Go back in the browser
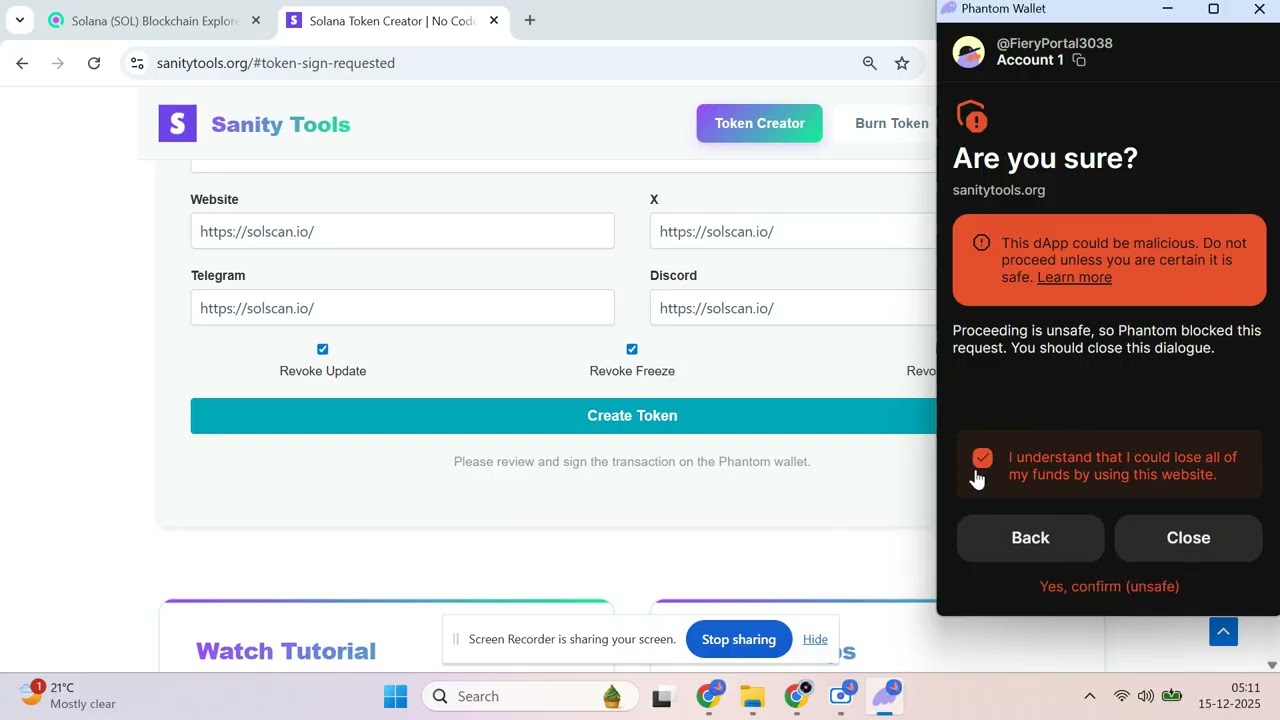Screen dimensions: 1280x720 22,63
